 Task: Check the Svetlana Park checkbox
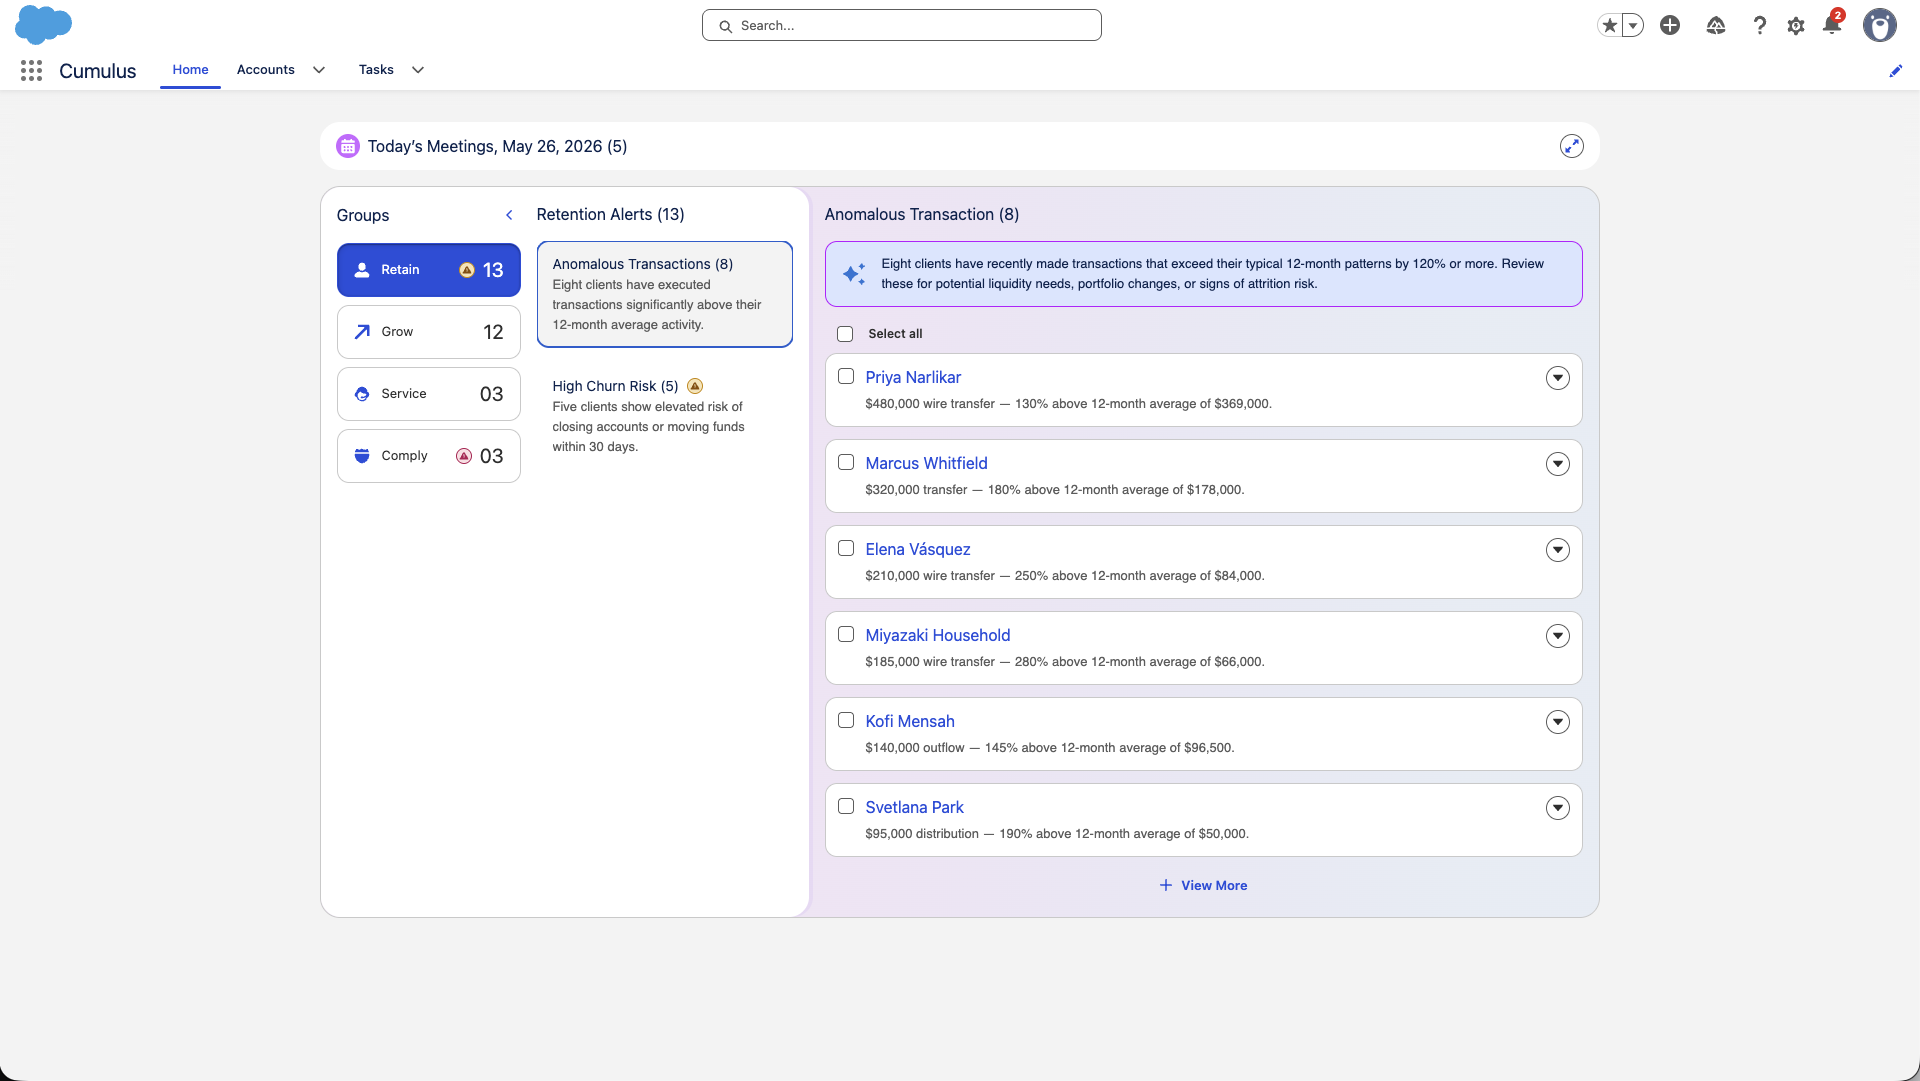tap(846, 807)
